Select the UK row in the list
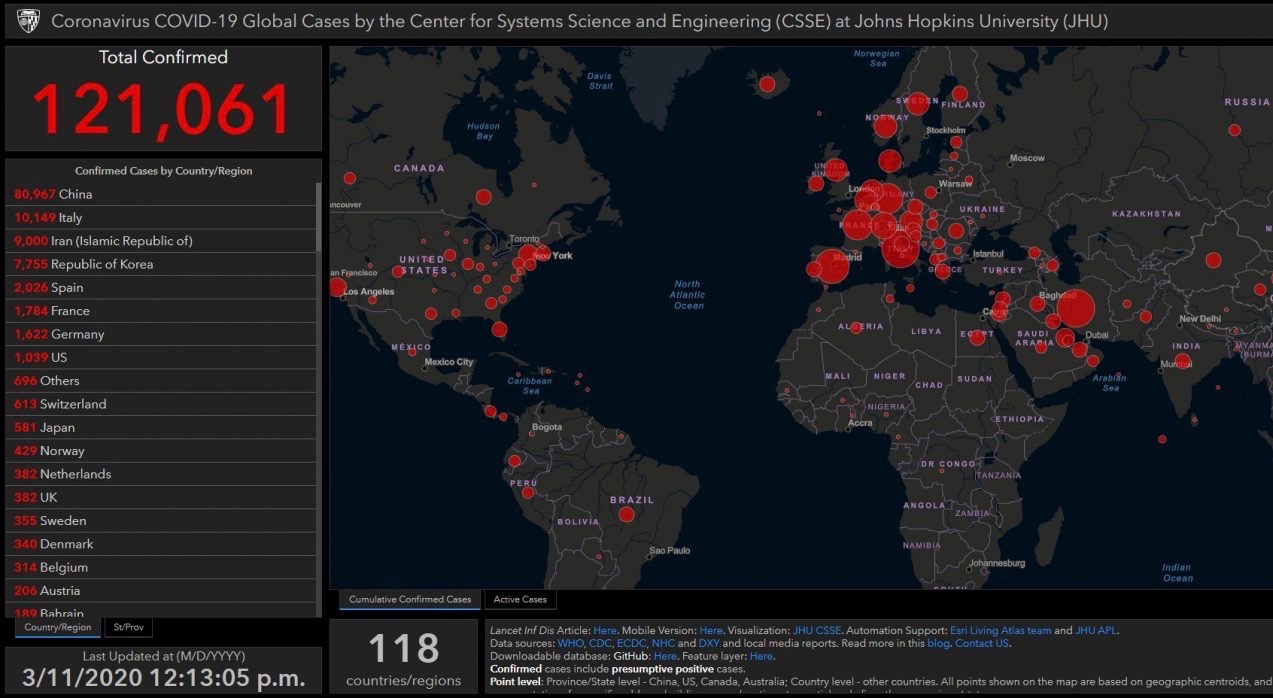 coord(160,497)
